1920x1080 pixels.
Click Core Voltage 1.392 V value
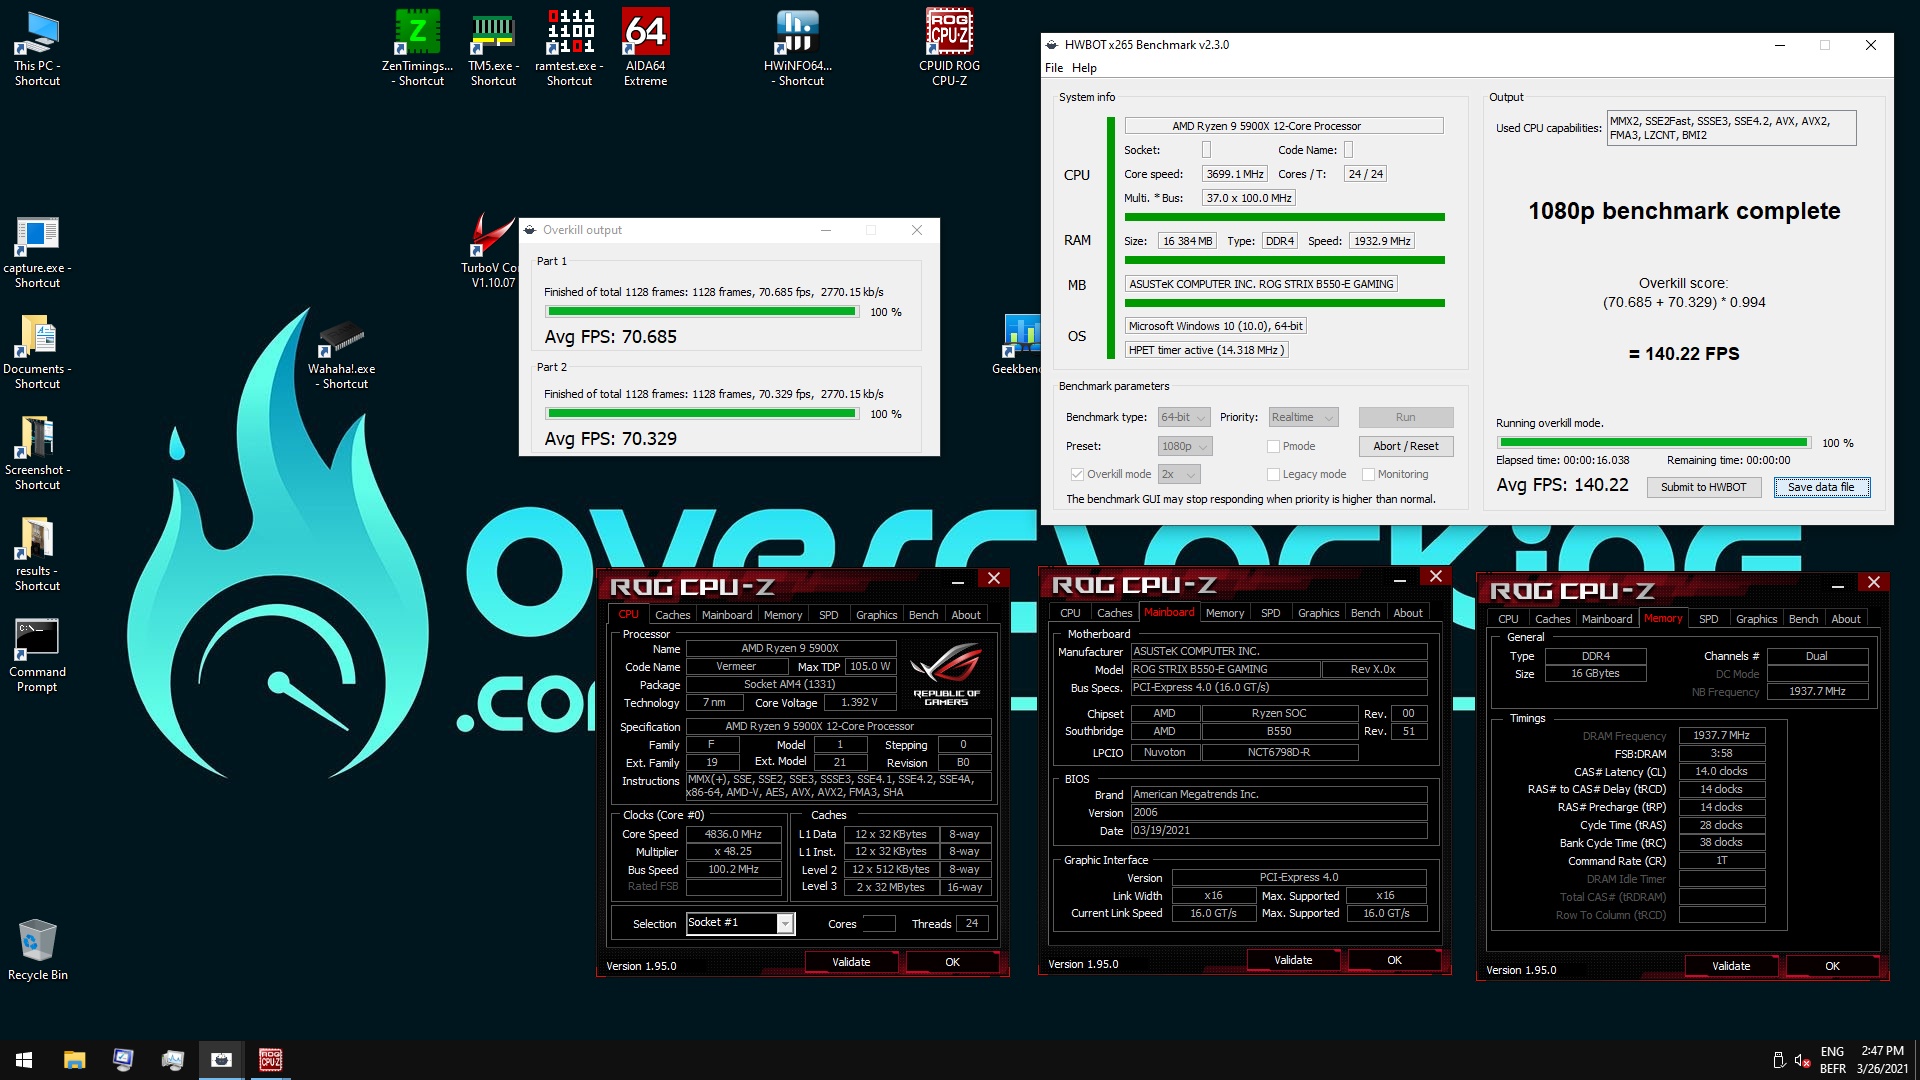click(859, 702)
